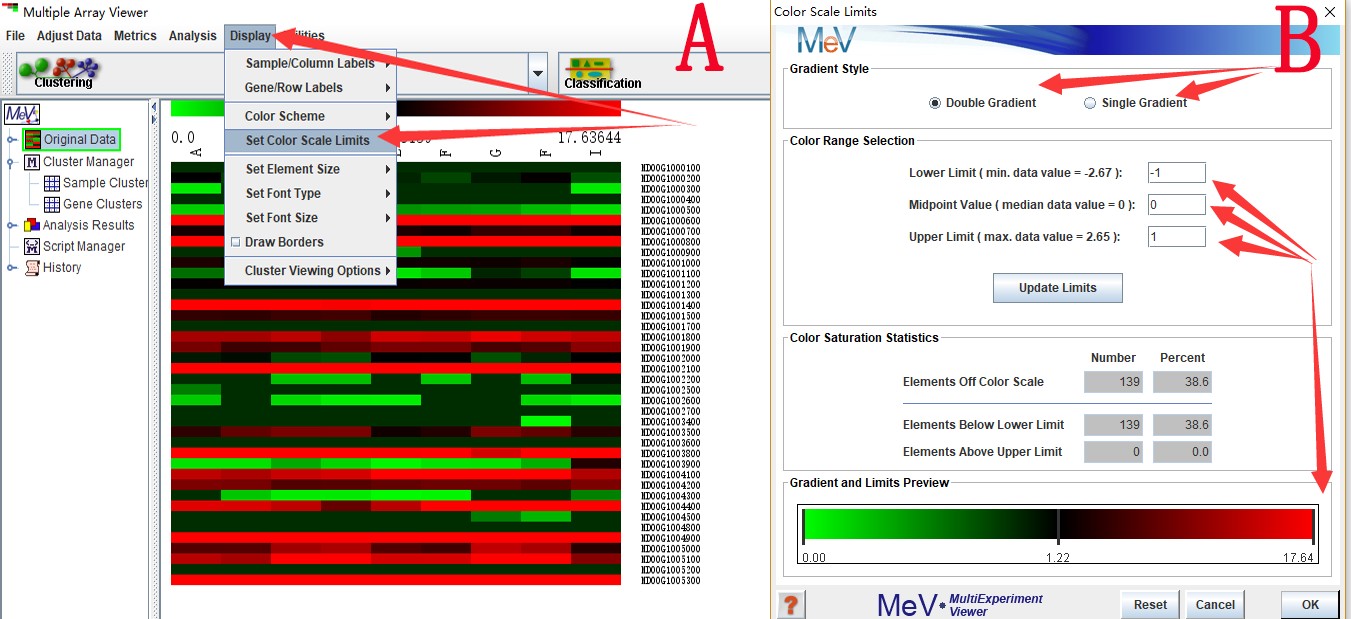1351x619 pixels.
Task: Select the Single Gradient radio button
Action: 1090,103
